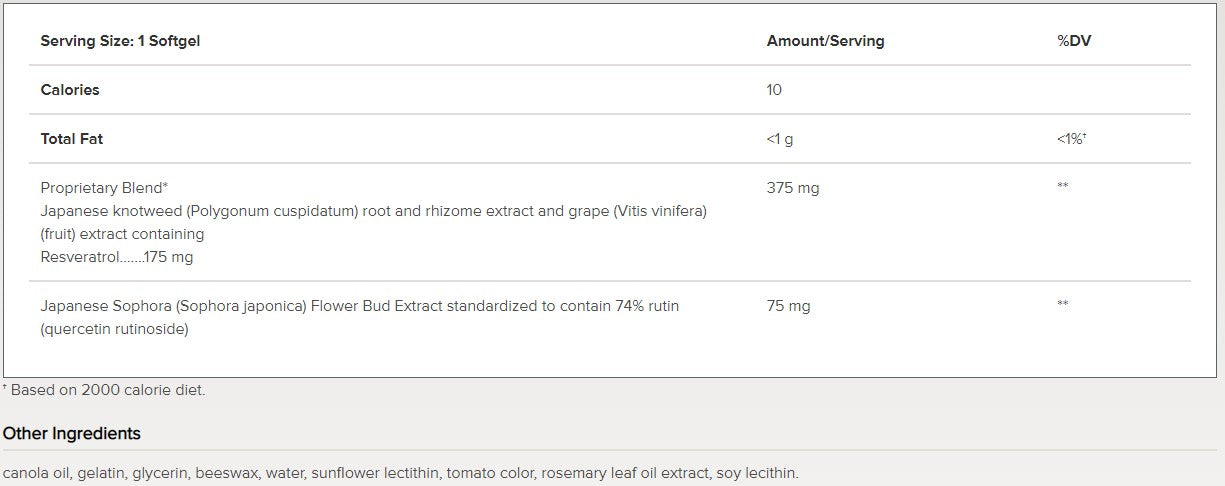Viewport: 1225px width, 486px height.
Task: Click the "**" in the Proprietary Blend row
Action: pos(1063,188)
